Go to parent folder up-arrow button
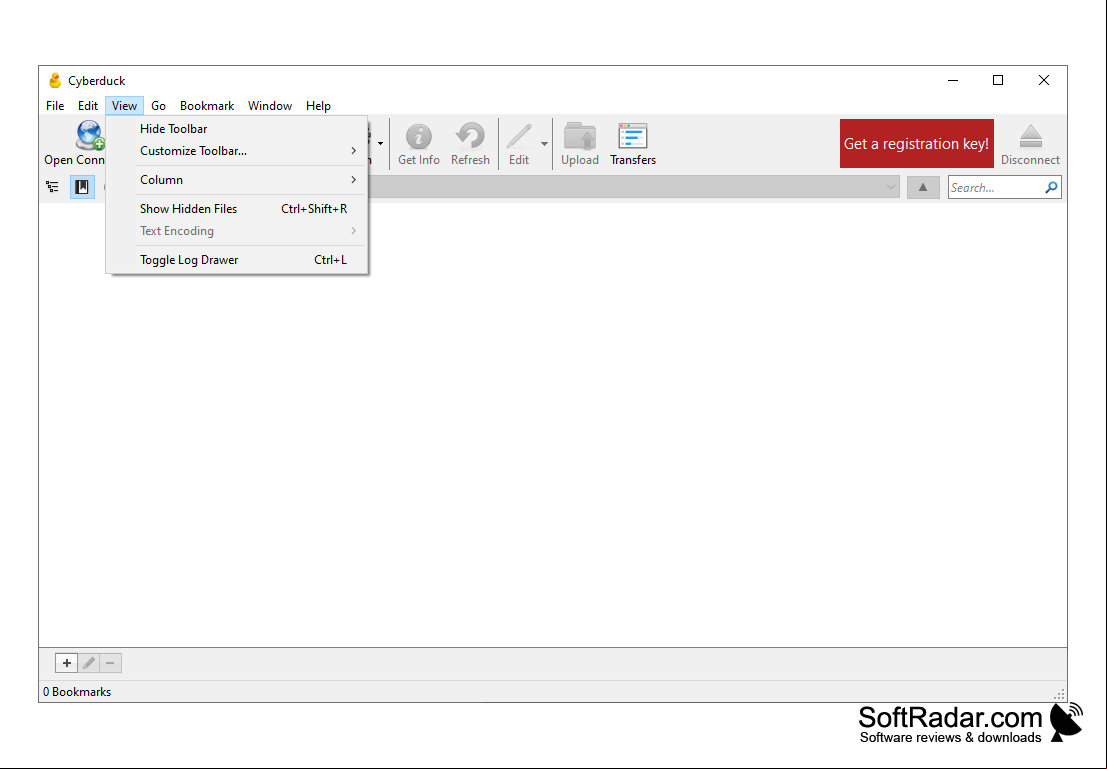The height and width of the screenshot is (769, 1107). click(x=923, y=187)
